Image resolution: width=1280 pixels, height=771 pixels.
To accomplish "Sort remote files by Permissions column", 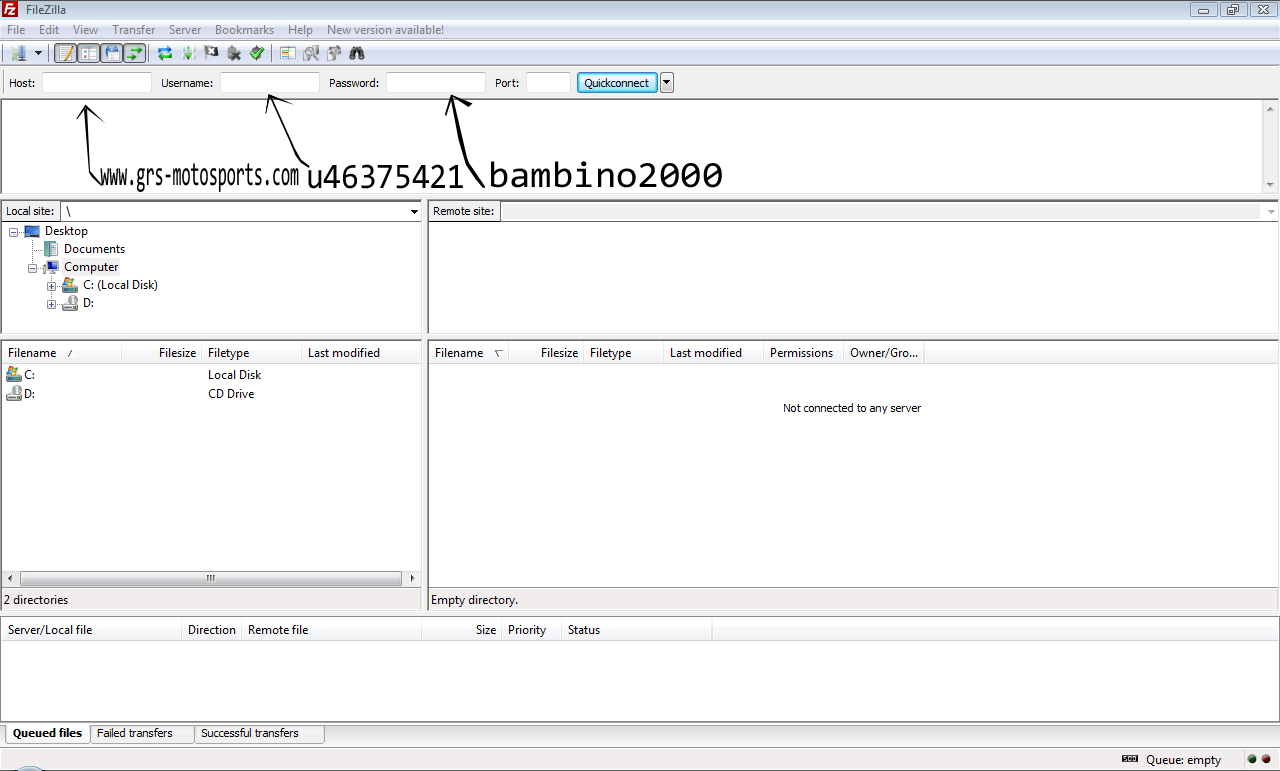I will (803, 353).
